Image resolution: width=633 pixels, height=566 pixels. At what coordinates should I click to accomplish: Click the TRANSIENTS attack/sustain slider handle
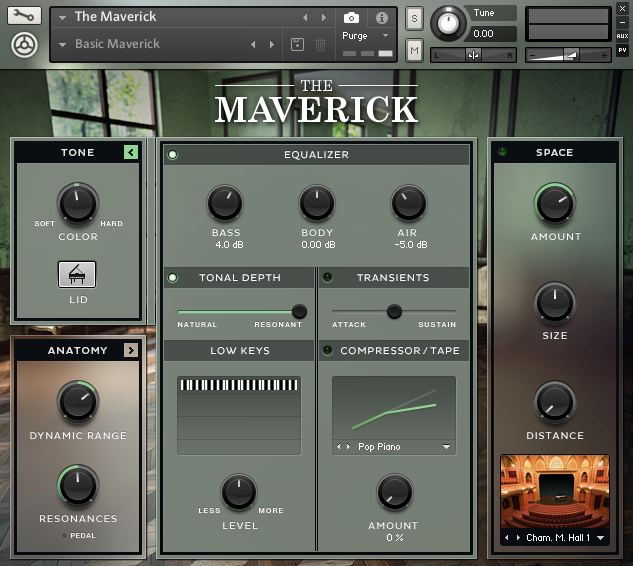coord(394,311)
